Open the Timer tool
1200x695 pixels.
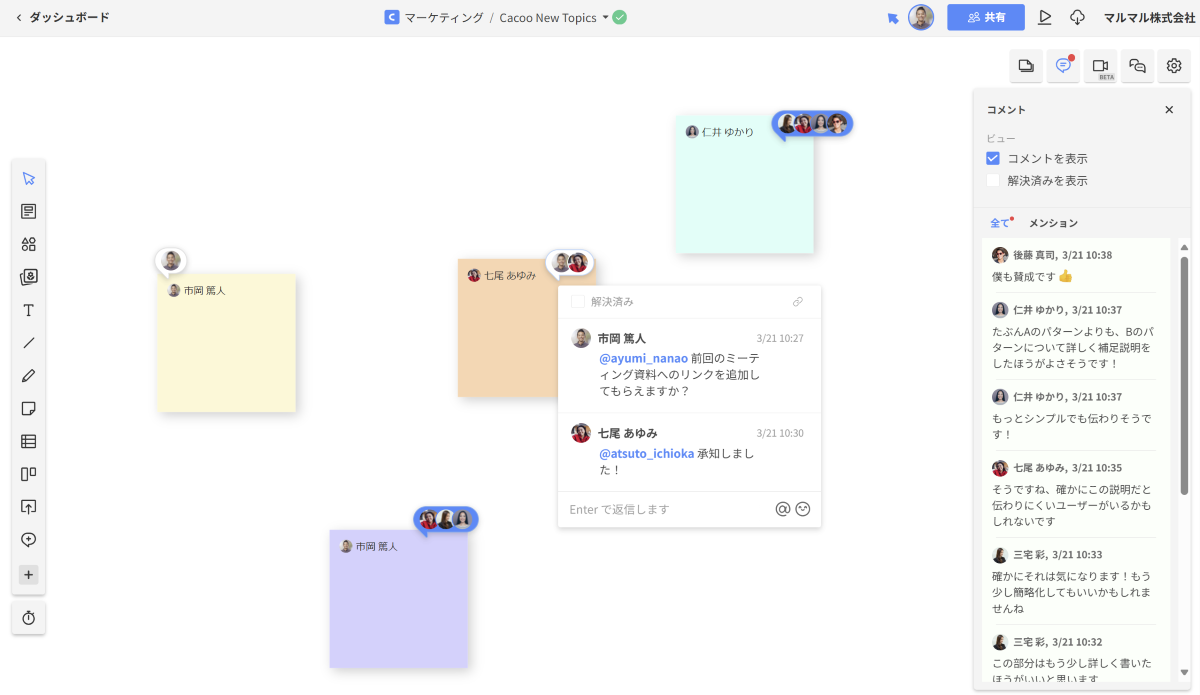[28, 618]
